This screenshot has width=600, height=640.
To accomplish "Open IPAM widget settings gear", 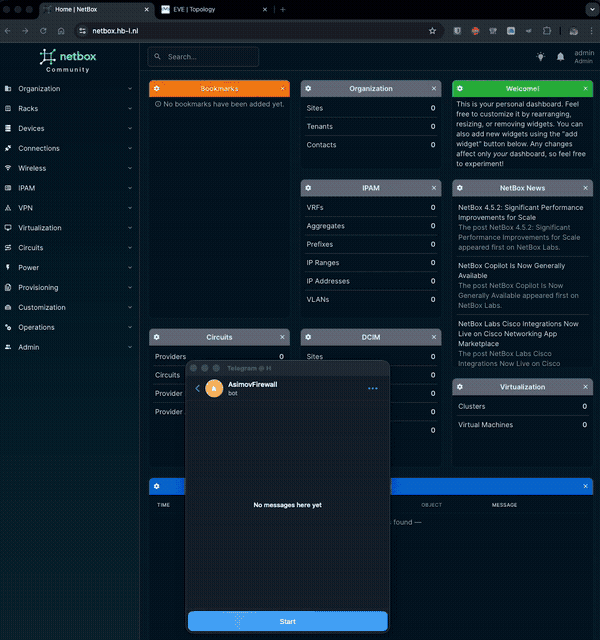I will point(308,188).
